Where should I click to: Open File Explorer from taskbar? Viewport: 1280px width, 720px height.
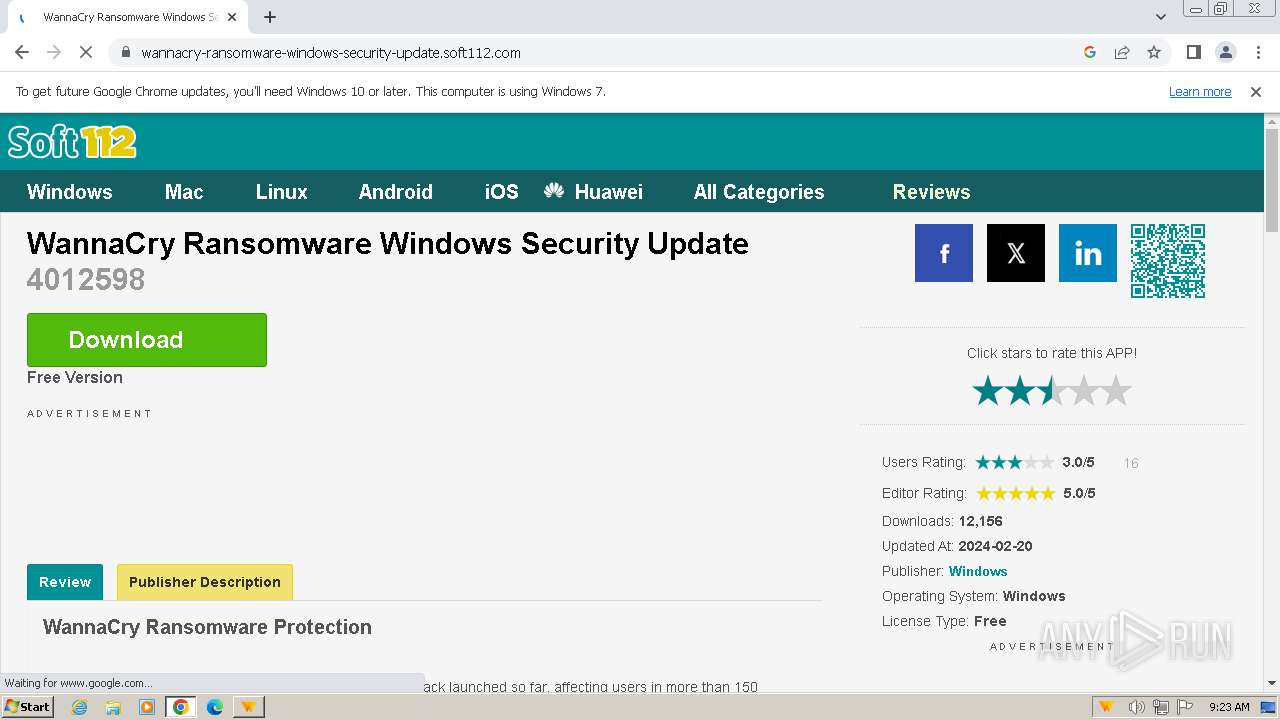(113, 707)
